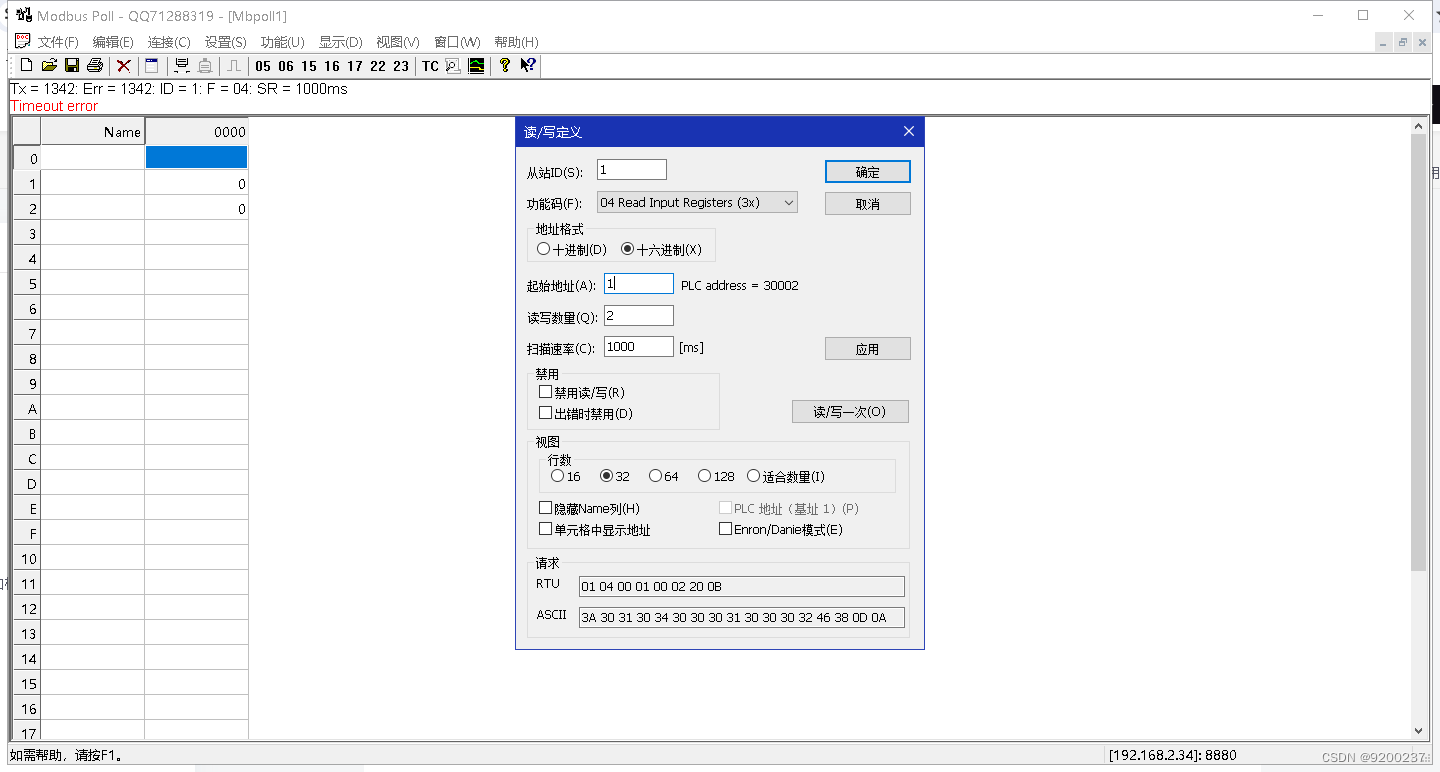Click the 确定 button
The width and height of the screenshot is (1440, 772).
click(x=867, y=172)
